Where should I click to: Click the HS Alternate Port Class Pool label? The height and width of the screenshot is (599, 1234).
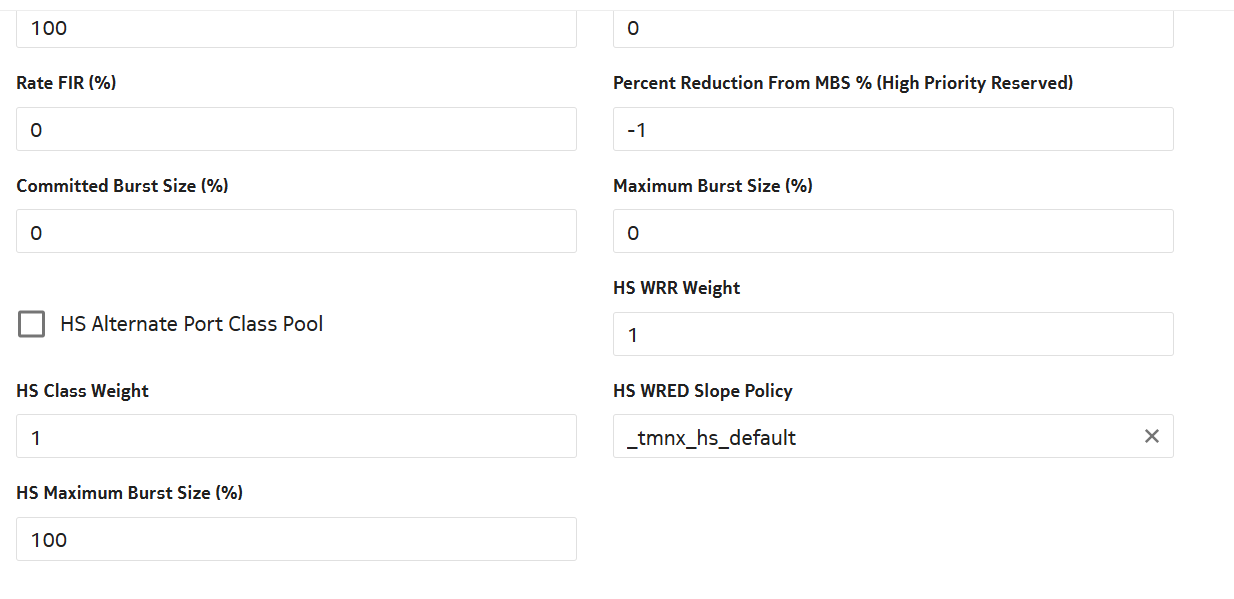coord(191,324)
